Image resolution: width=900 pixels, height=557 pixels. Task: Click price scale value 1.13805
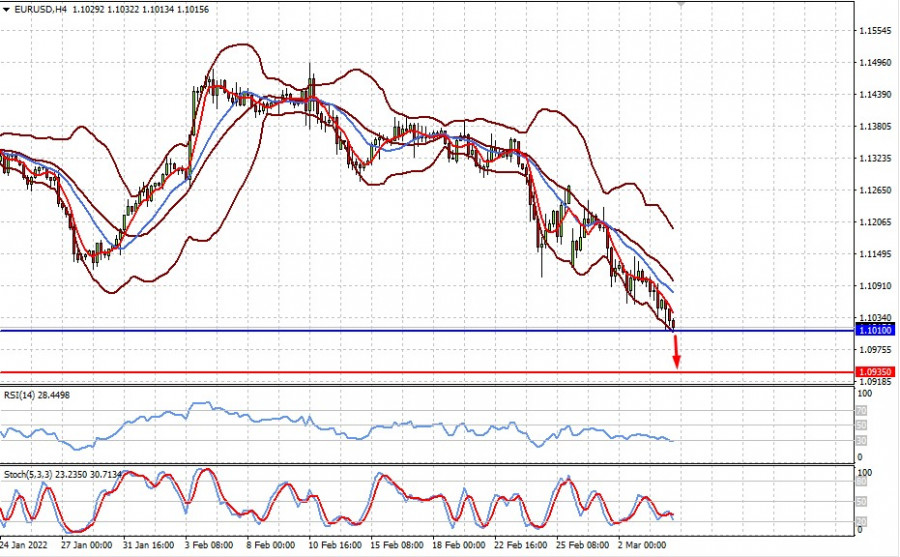[875, 126]
